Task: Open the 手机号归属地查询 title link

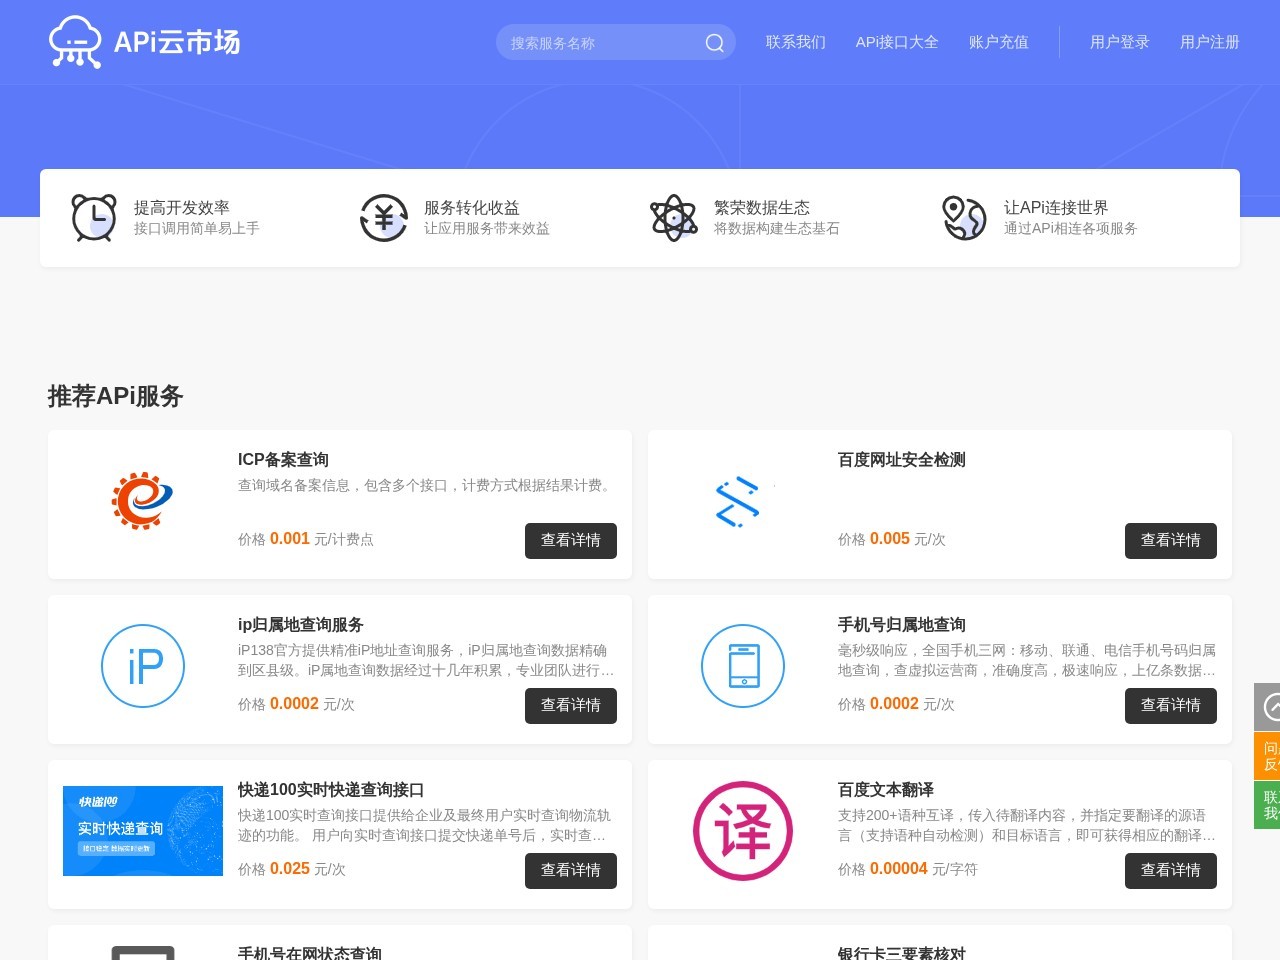Action: [901, 625]
